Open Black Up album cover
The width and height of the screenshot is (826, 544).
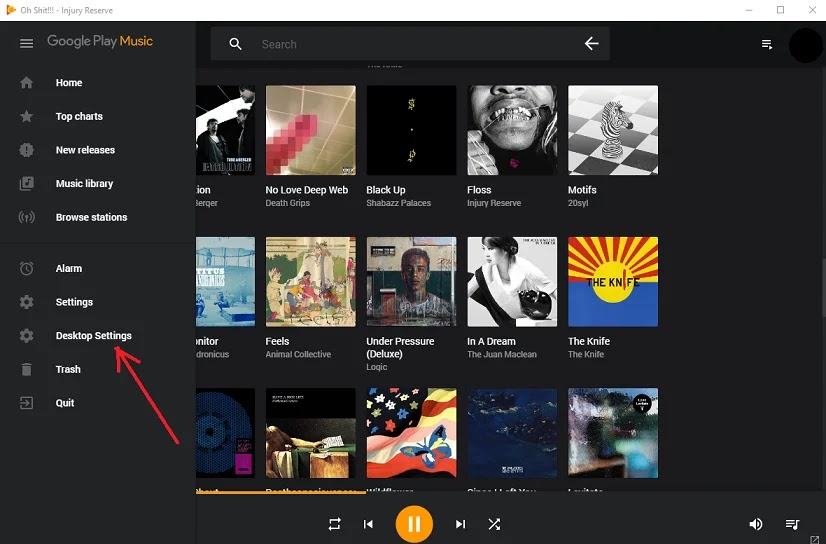(411, 130)
